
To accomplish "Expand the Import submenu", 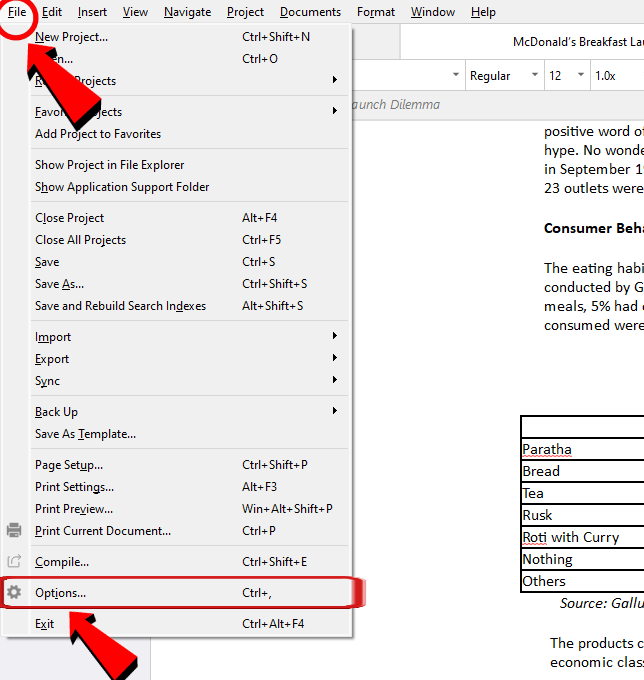I will [x=190, y=337].
